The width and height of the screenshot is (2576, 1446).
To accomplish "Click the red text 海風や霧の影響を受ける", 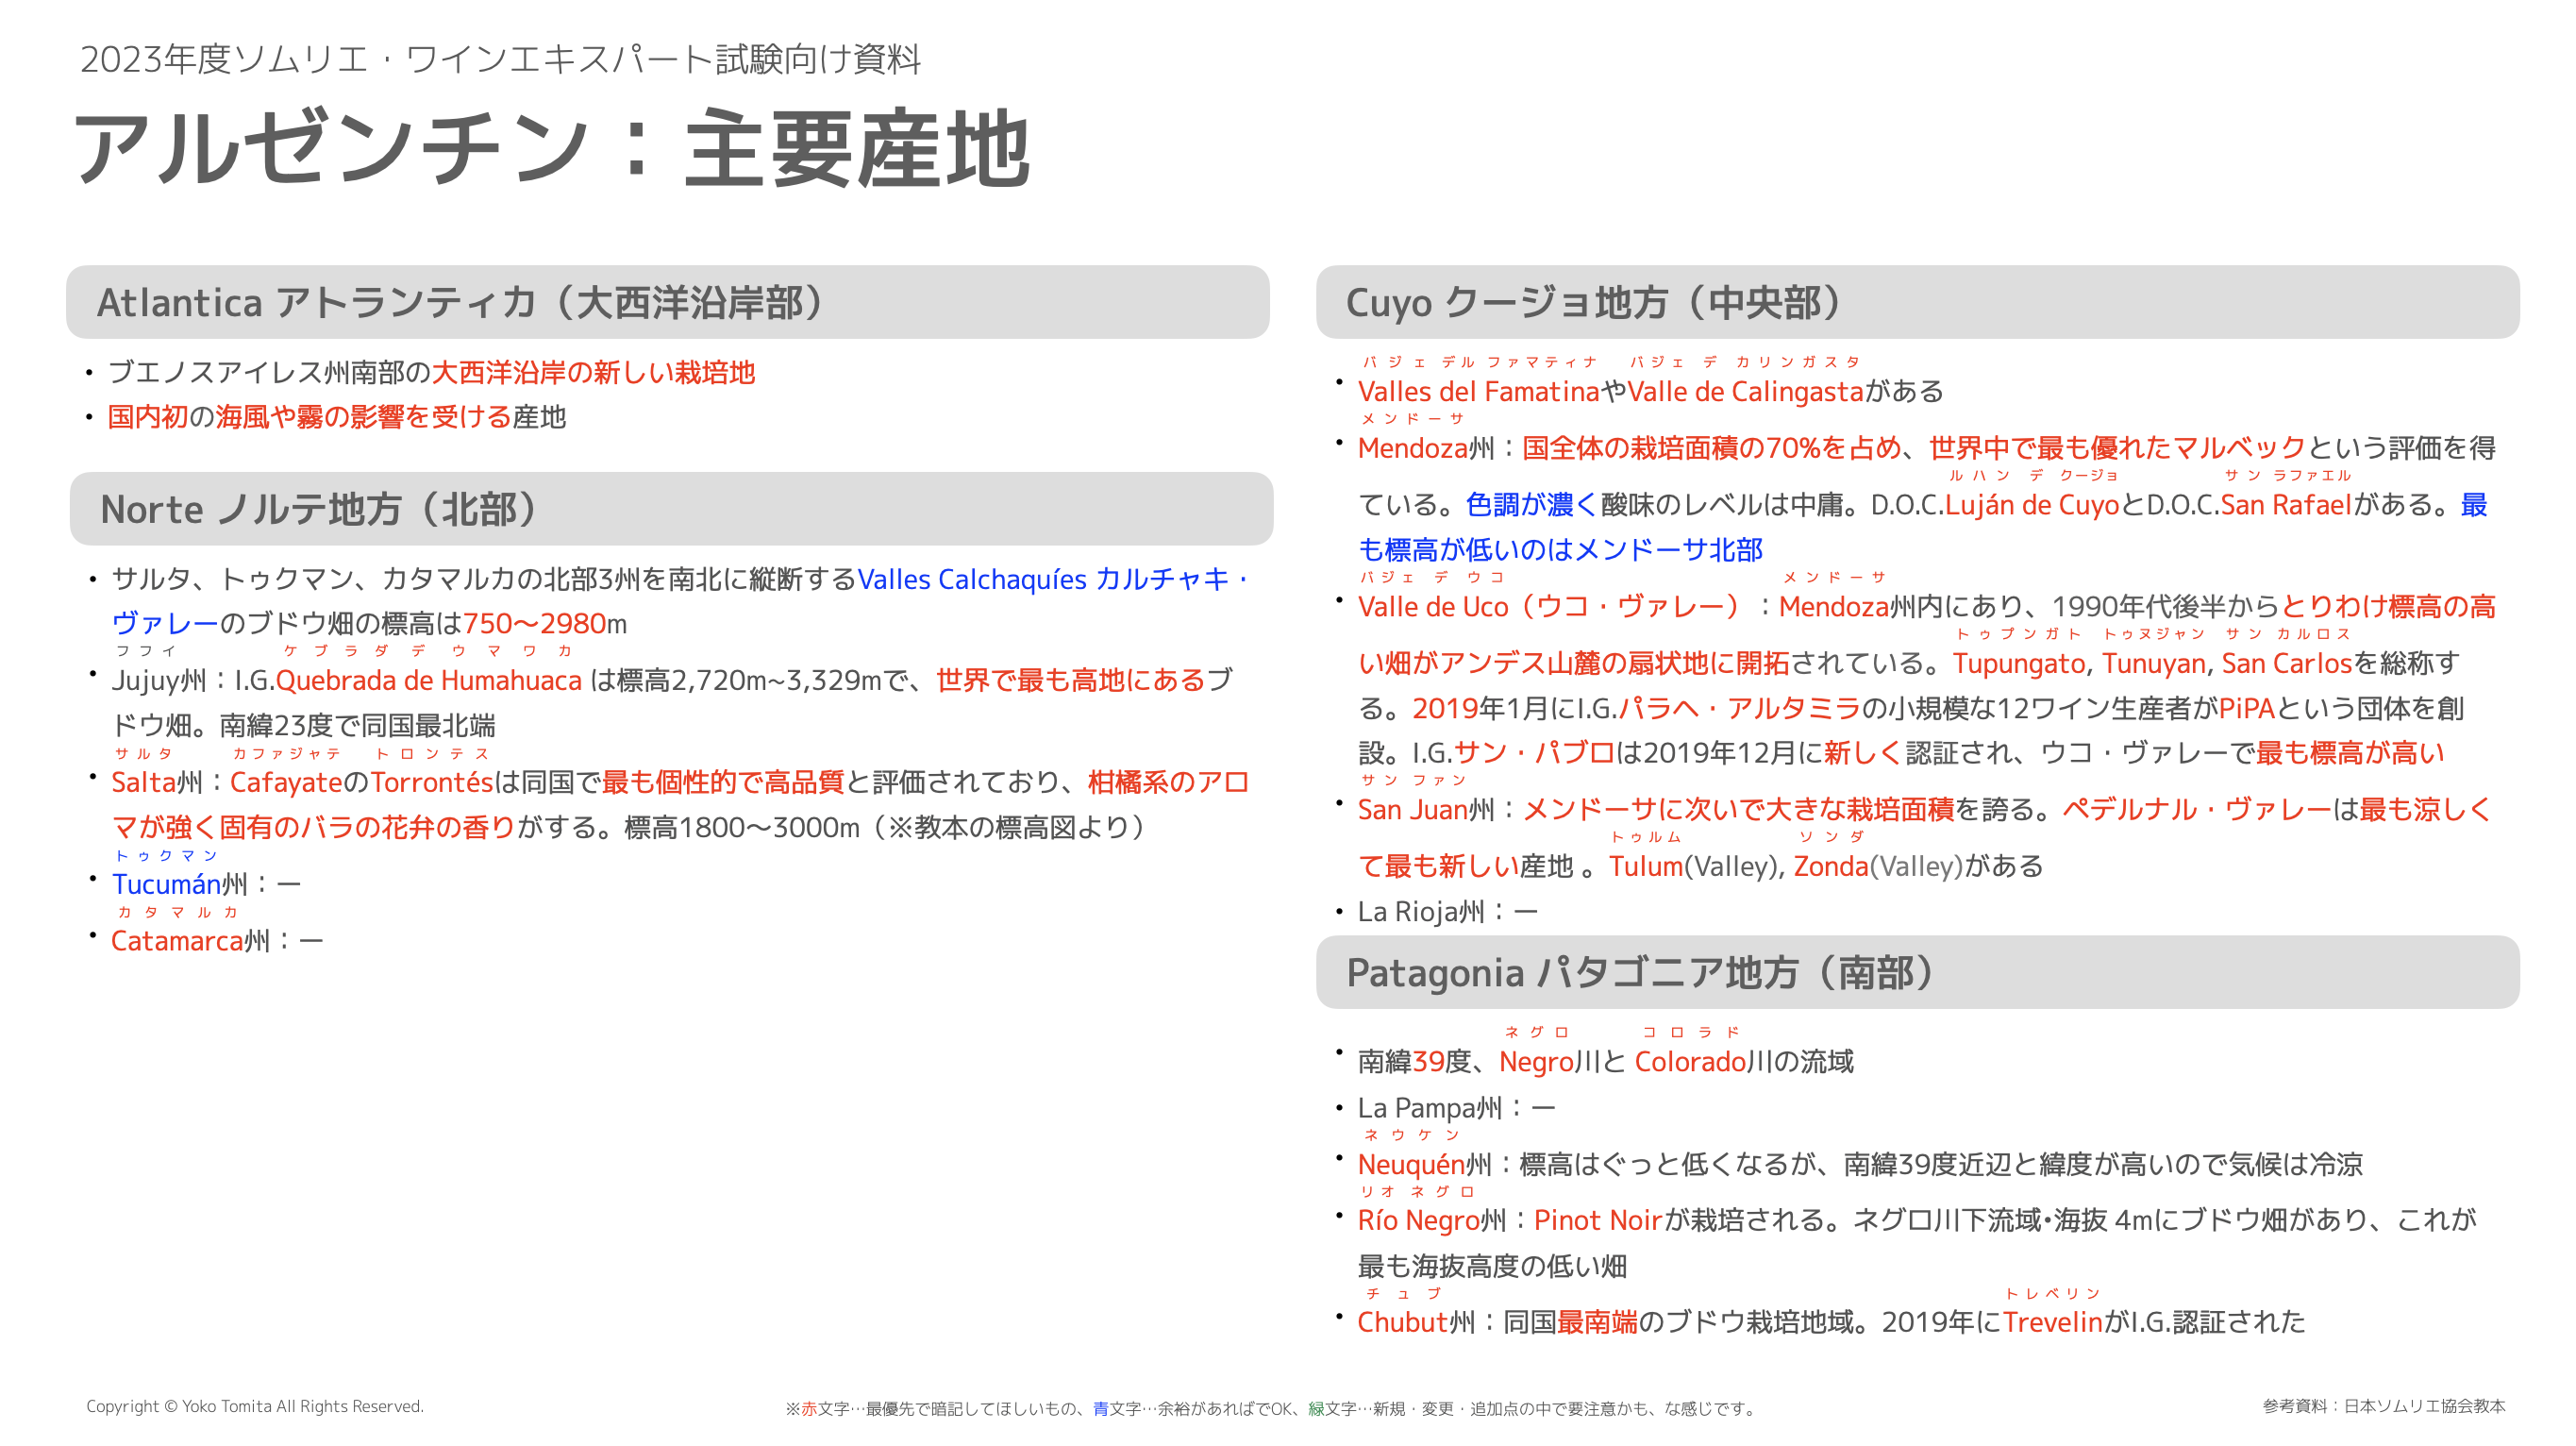I will [364, 417].
